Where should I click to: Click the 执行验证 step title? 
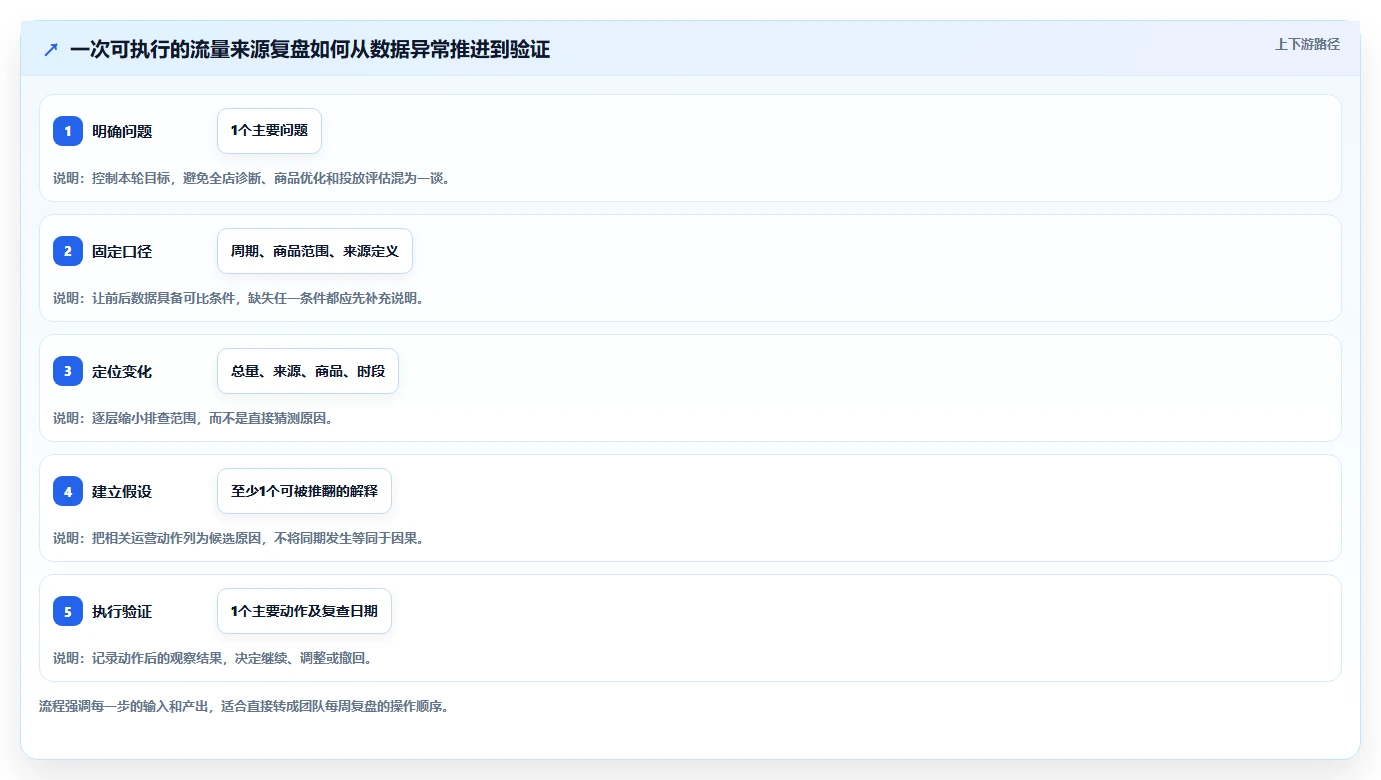pyautogui.click(x=122, y=611)
